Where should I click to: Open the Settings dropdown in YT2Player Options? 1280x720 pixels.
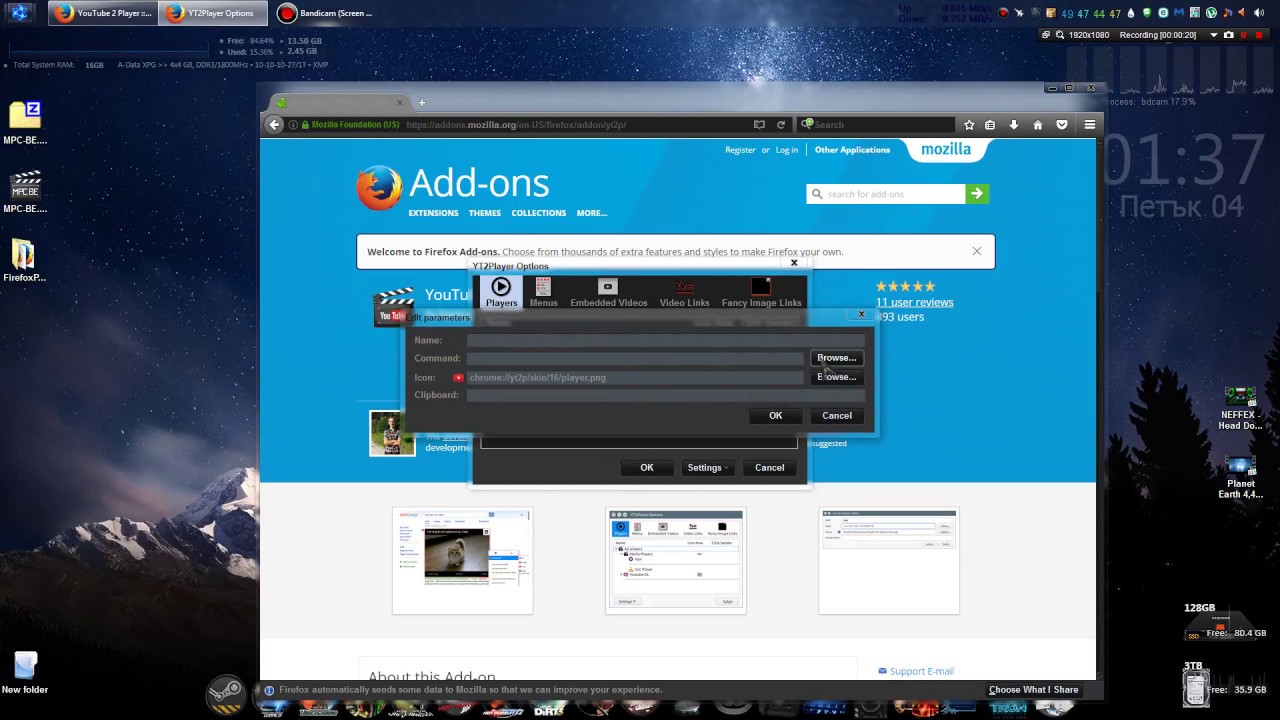pyautogui.click(x=707, y=468)
